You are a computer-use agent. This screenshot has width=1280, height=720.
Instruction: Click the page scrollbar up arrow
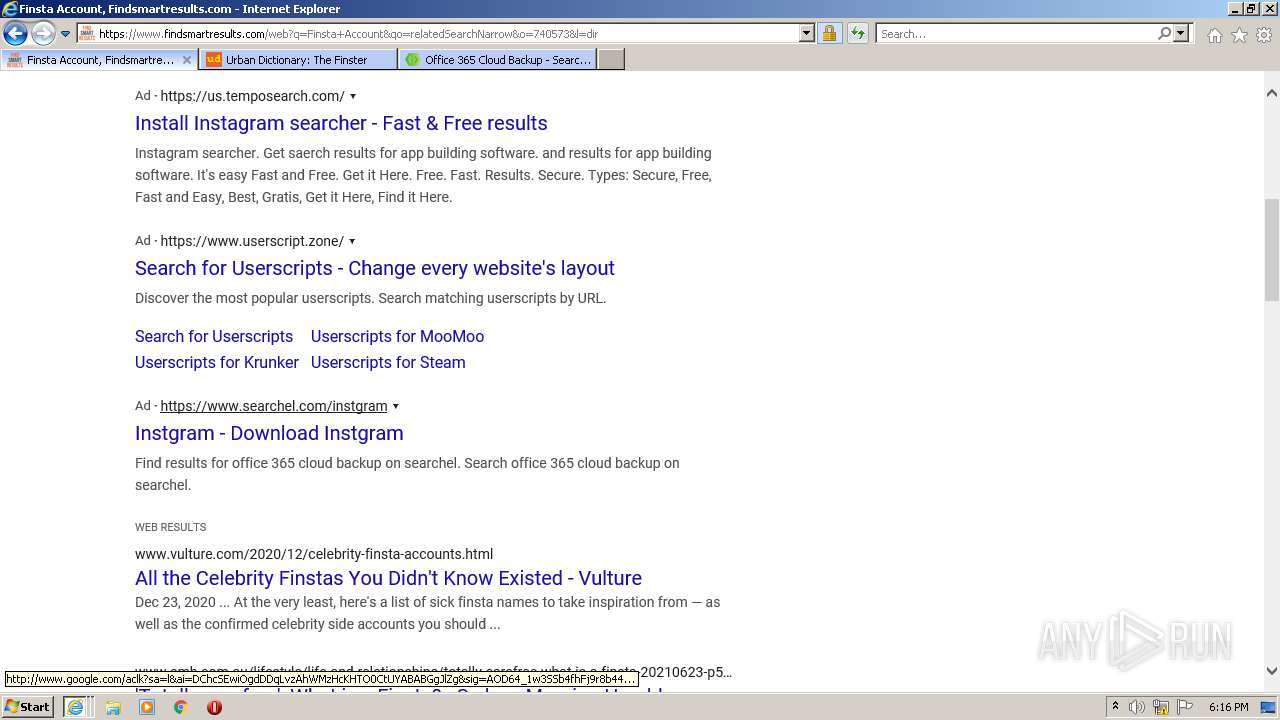point(1272,93)
